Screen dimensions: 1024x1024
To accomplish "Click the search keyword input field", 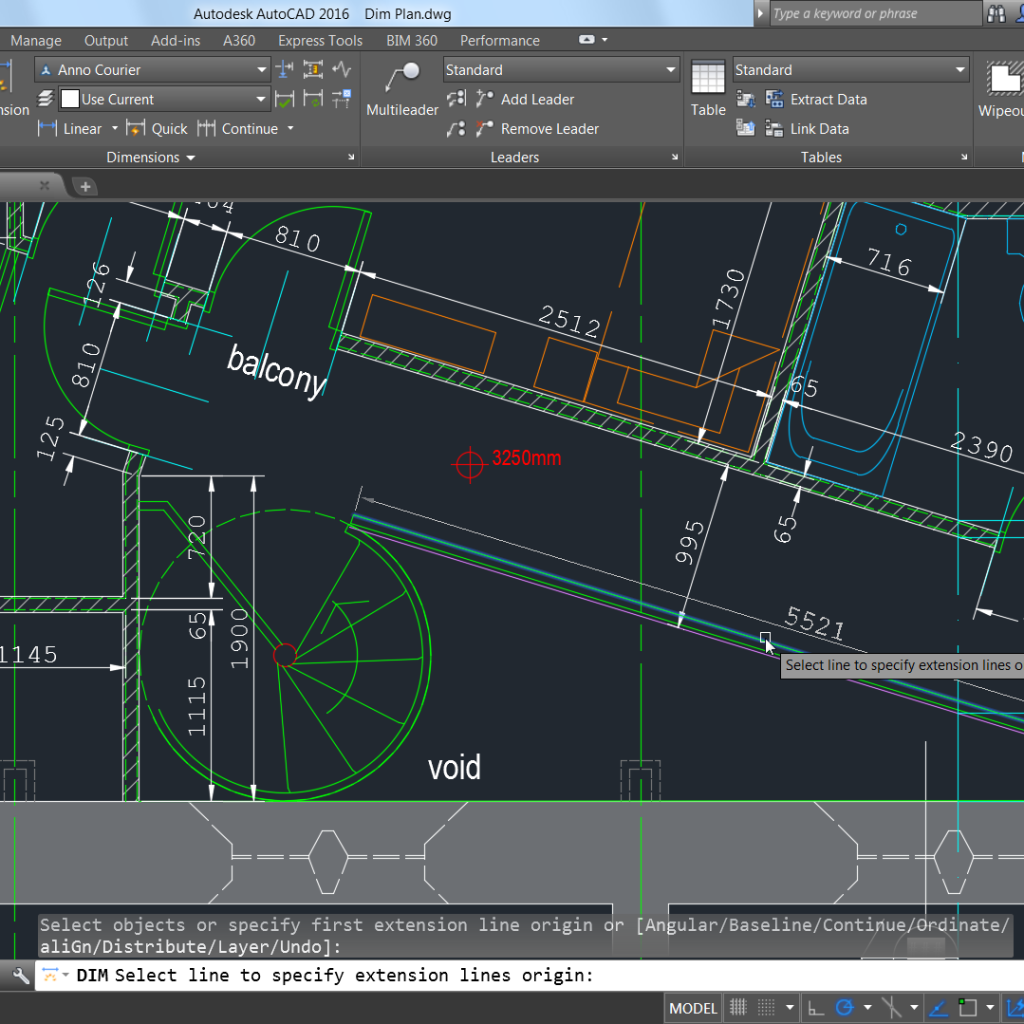I will (875, 14).
